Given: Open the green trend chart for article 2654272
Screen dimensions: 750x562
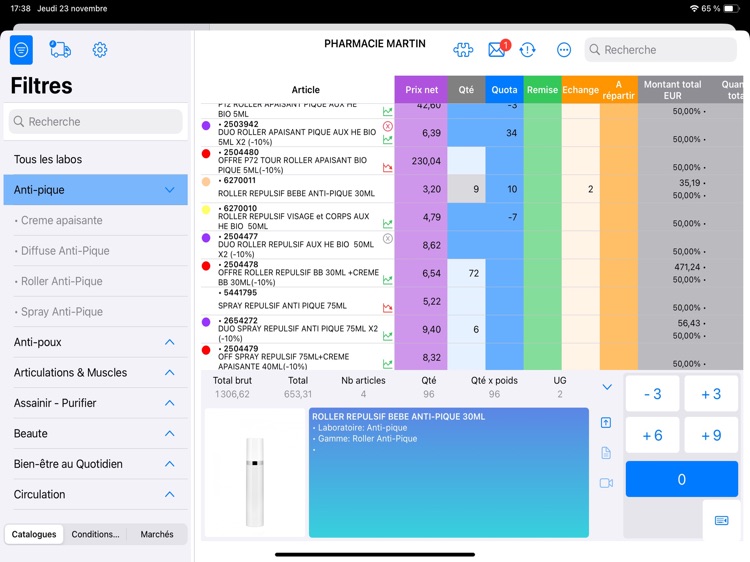Looking at the screenshot, I should [x=387, y=336].
